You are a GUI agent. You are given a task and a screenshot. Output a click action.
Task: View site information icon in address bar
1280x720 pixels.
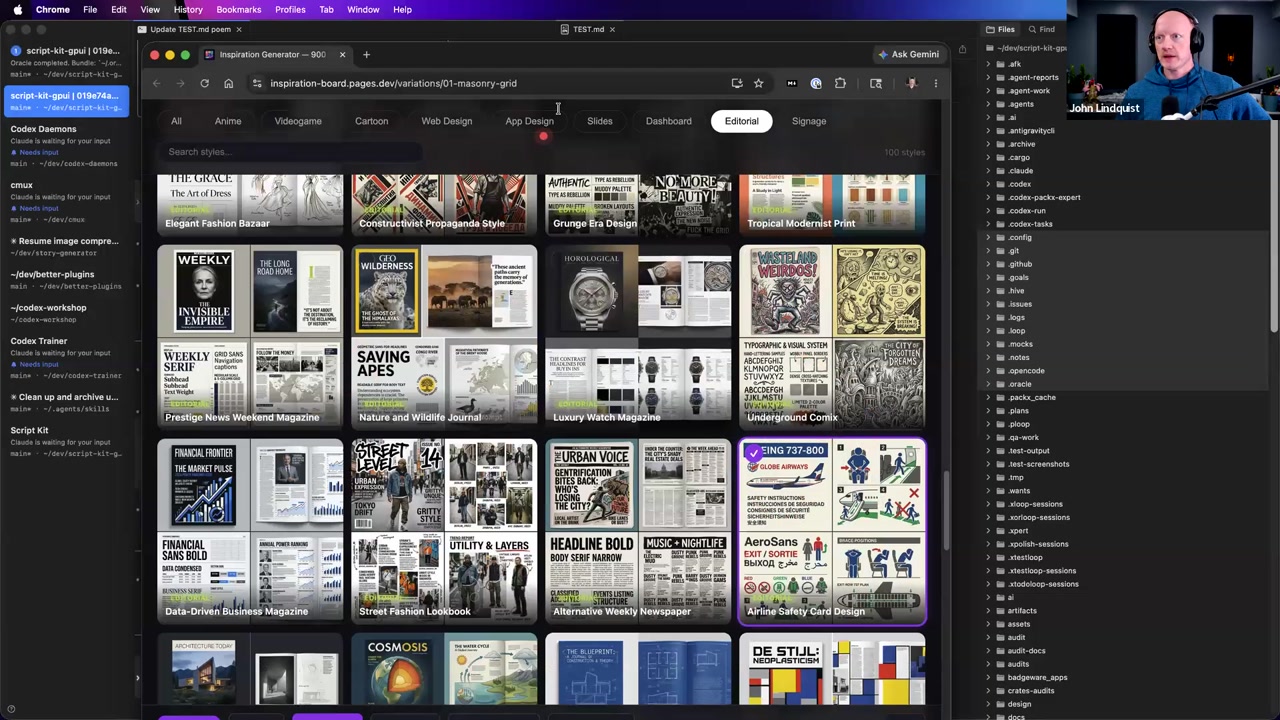[257, 84]
